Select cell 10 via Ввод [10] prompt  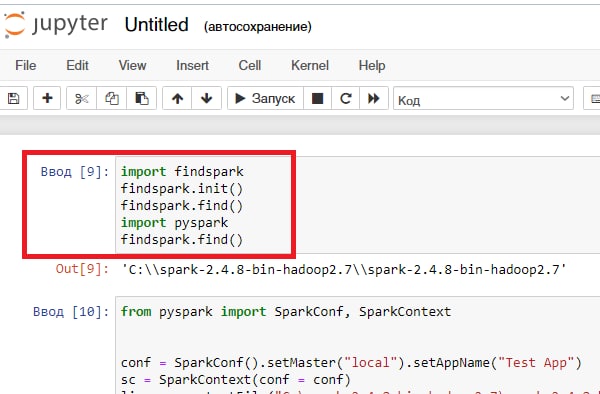(x=71, y=311)
